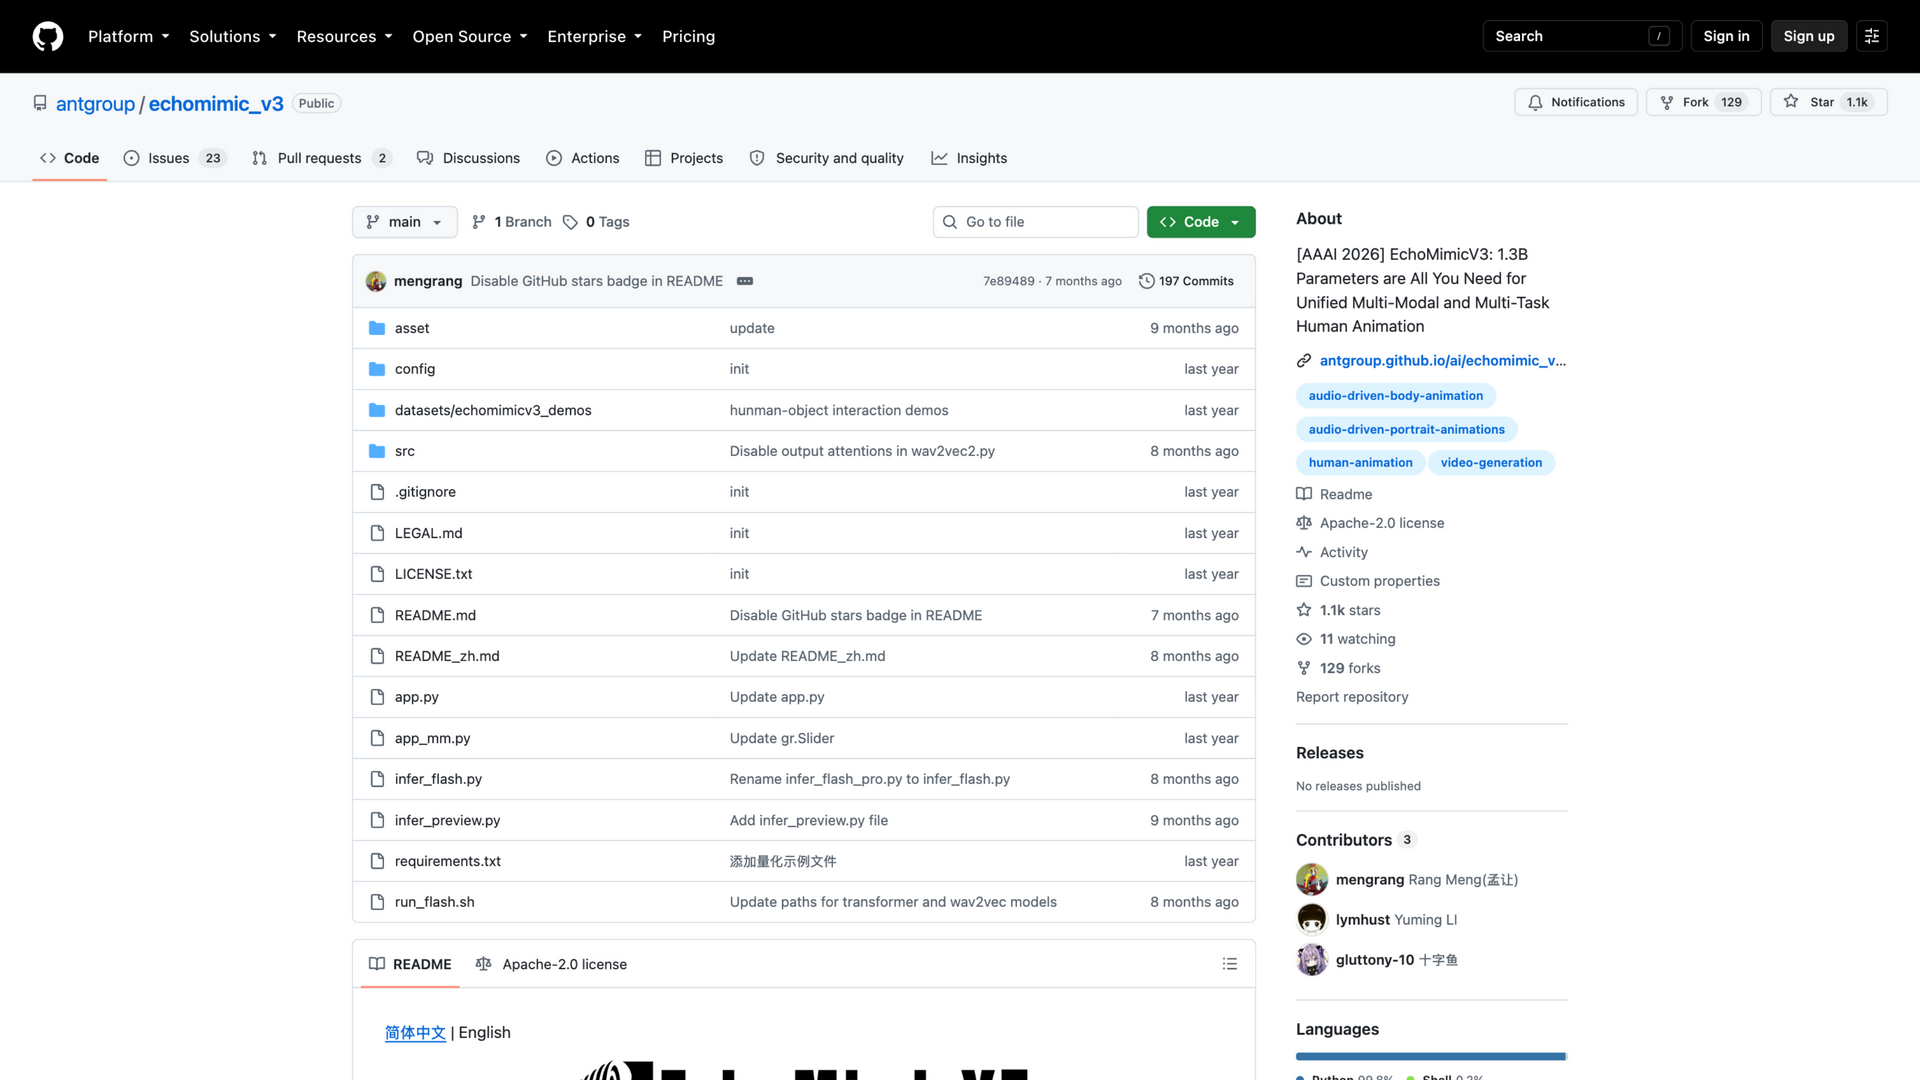The image size is (1920, 1080).
Task: View the 197 Commits history
Action: (x=1186, y=281)
